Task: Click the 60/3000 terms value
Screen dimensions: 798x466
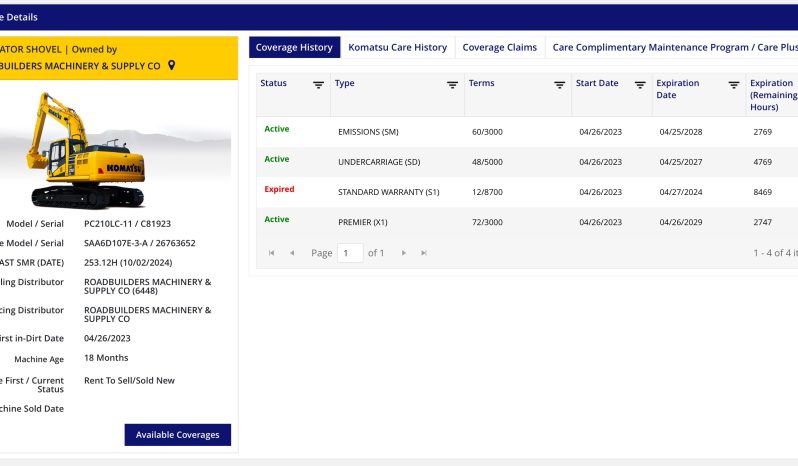Action: [487, 132]
